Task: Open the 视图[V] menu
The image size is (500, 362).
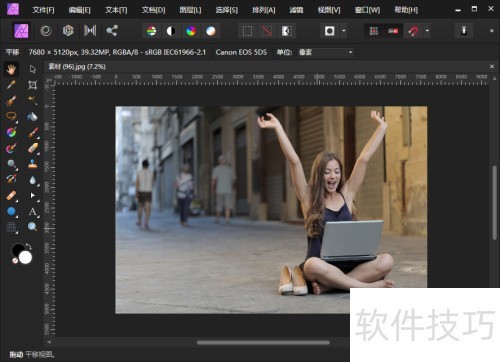Action: tap(329, 10)
